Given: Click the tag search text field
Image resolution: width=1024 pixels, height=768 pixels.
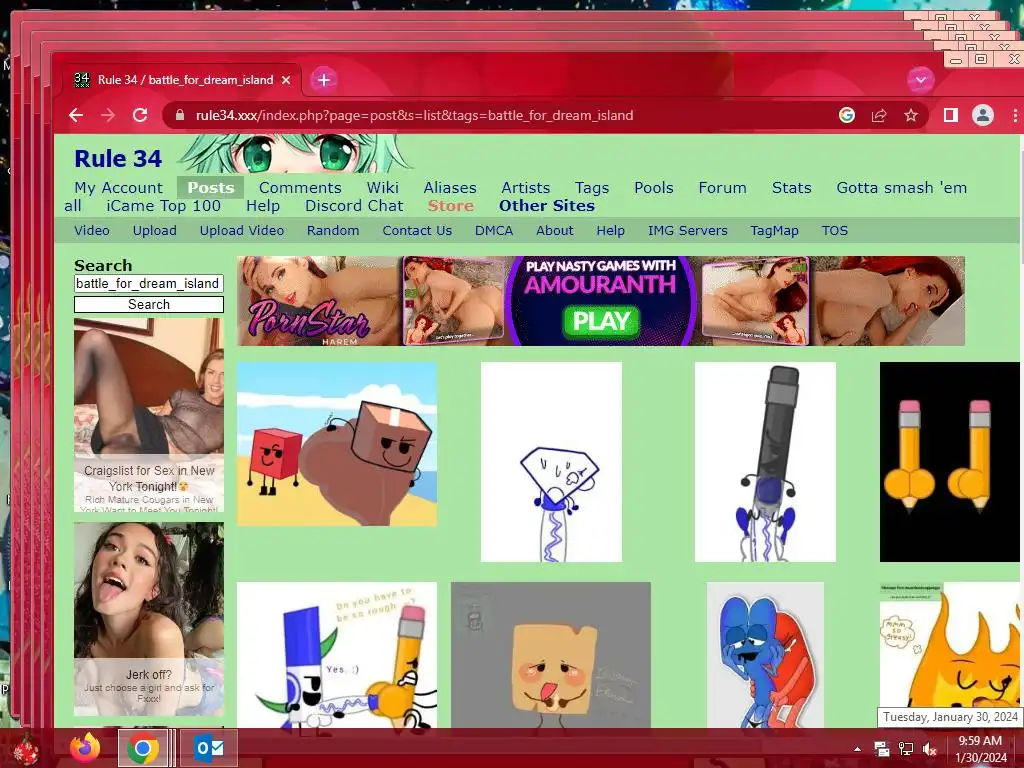Looking at the screenshot, I should (x=149, y=283).
